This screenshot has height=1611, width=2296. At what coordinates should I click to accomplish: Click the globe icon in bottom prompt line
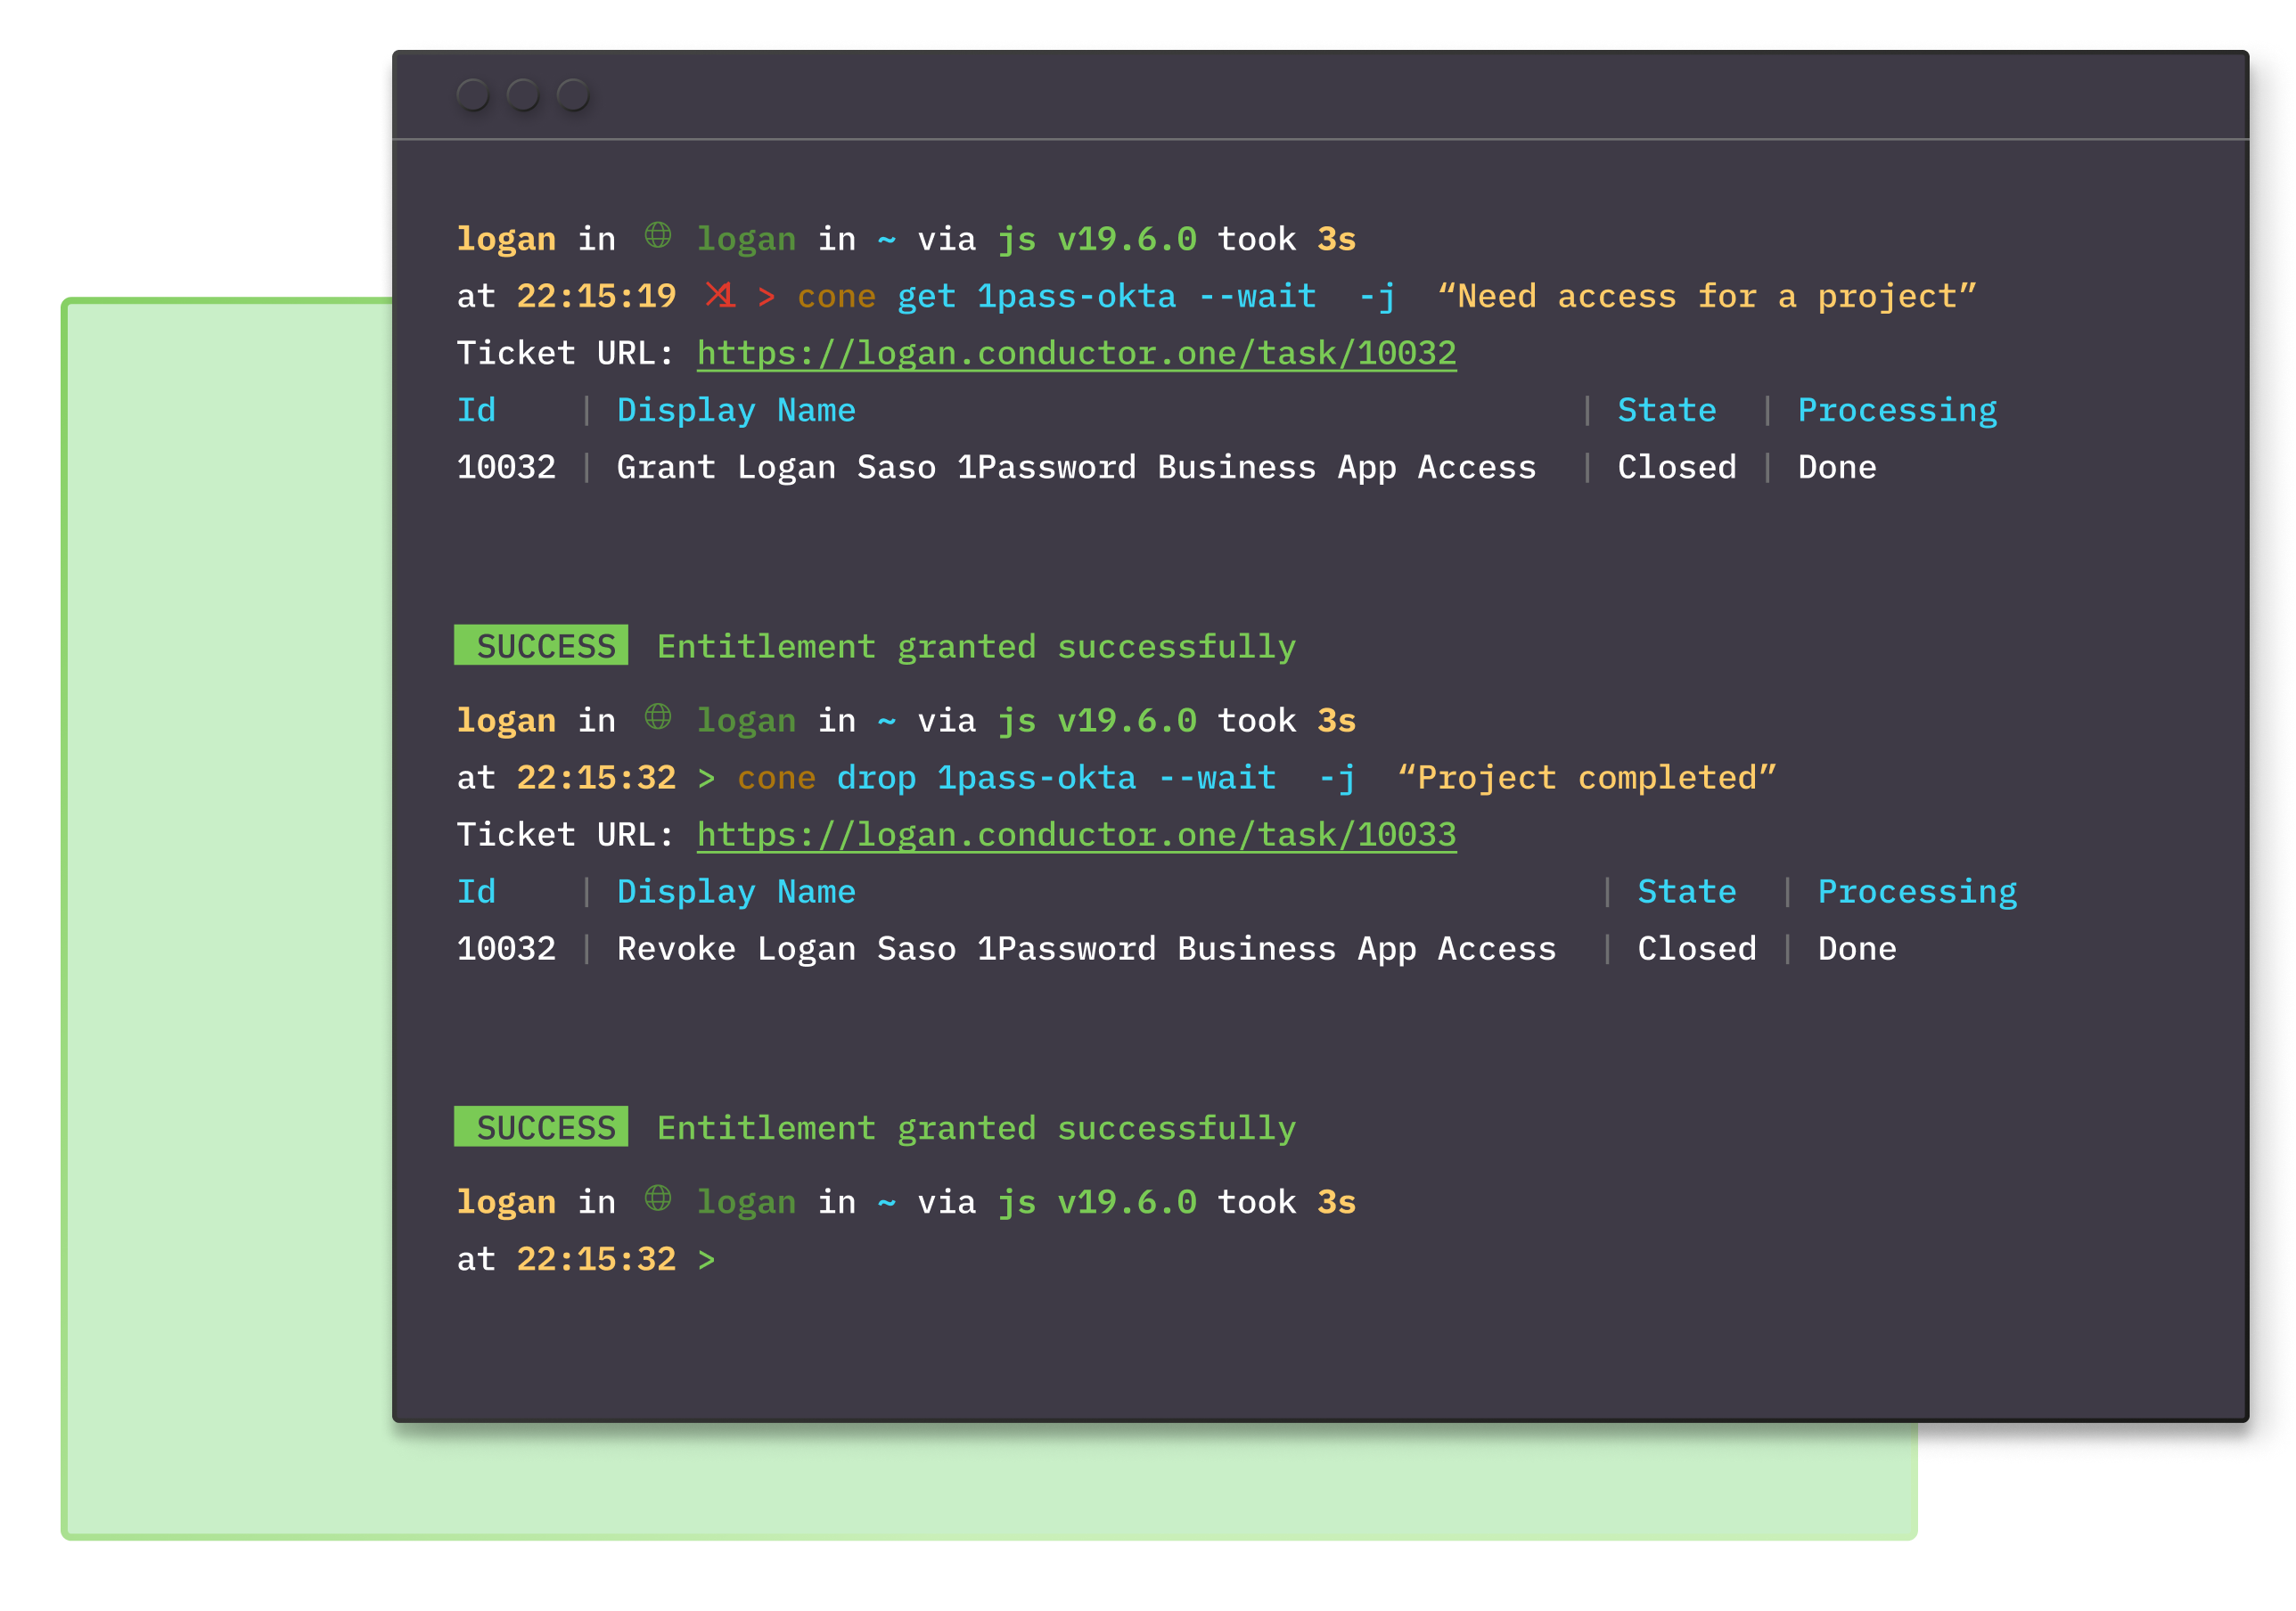658,1201
